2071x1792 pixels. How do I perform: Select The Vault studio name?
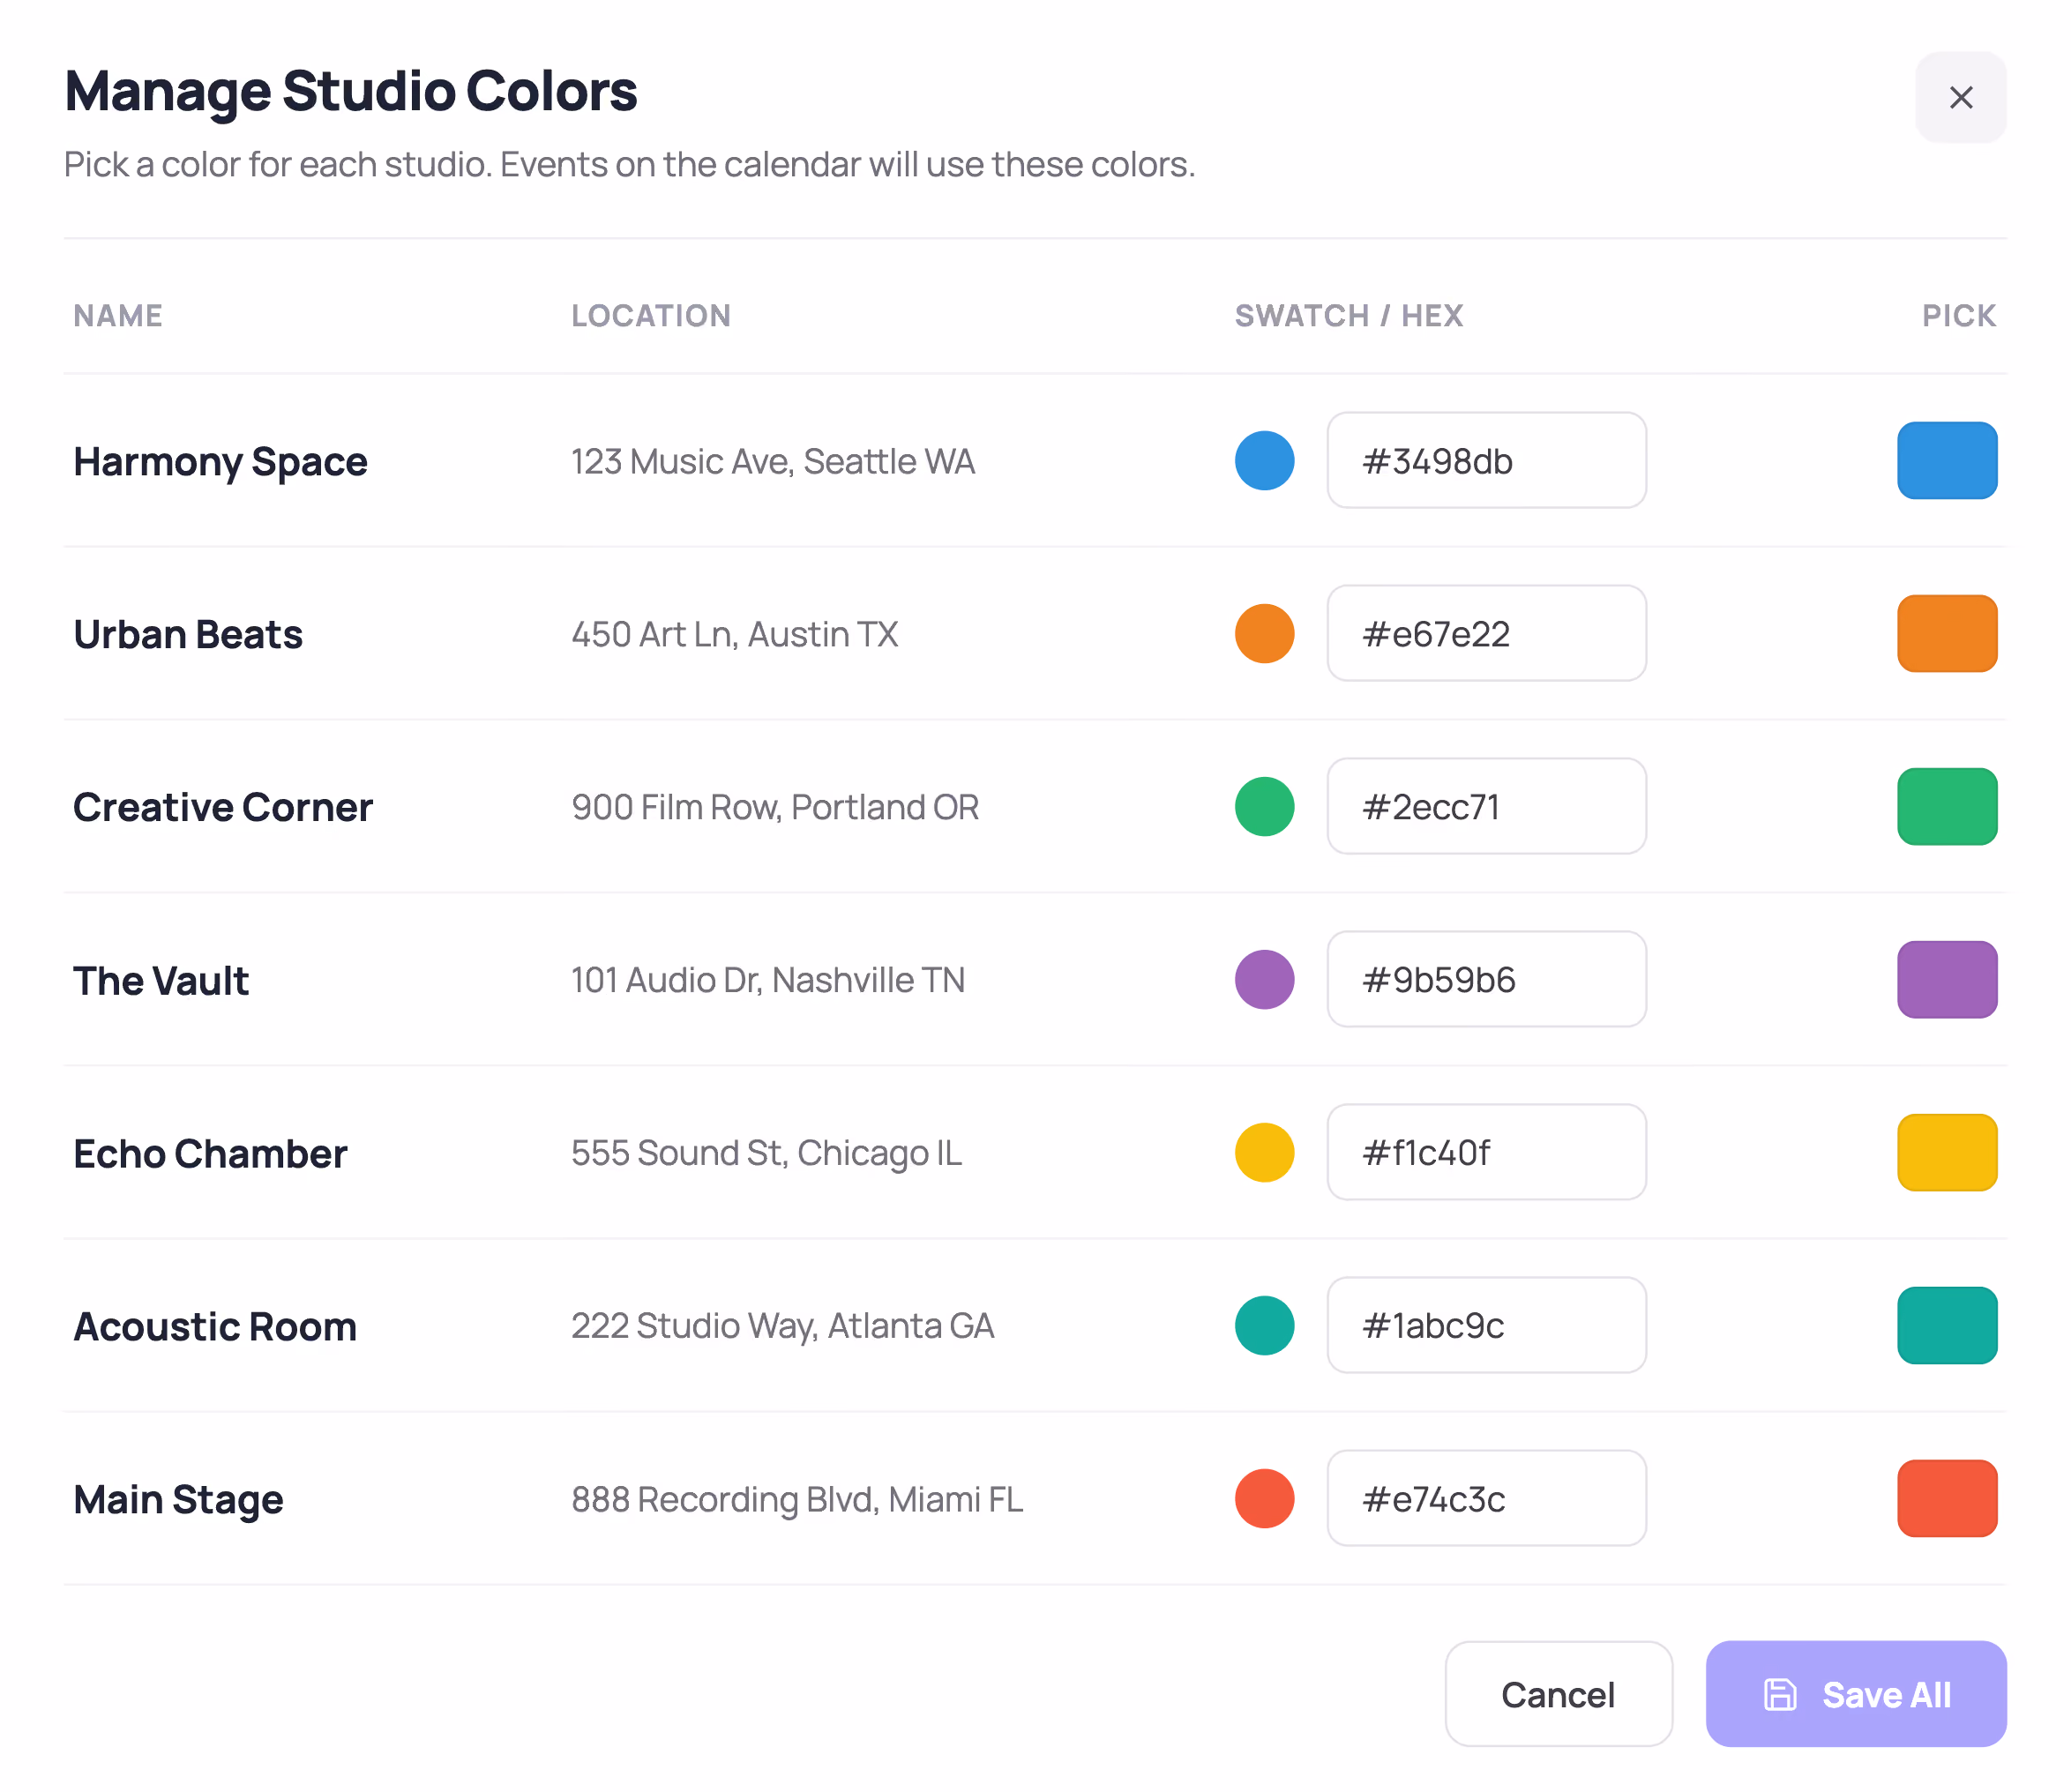click(161, 980)
